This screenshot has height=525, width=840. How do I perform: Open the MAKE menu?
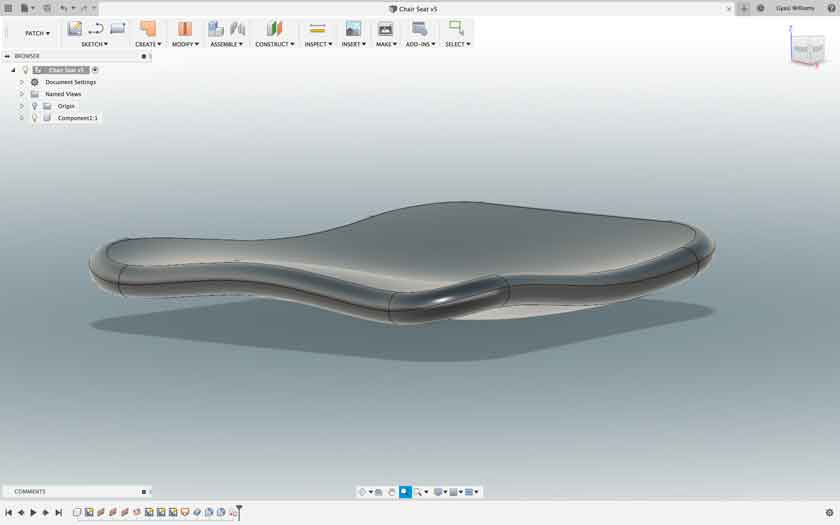(x=386, y=44)
